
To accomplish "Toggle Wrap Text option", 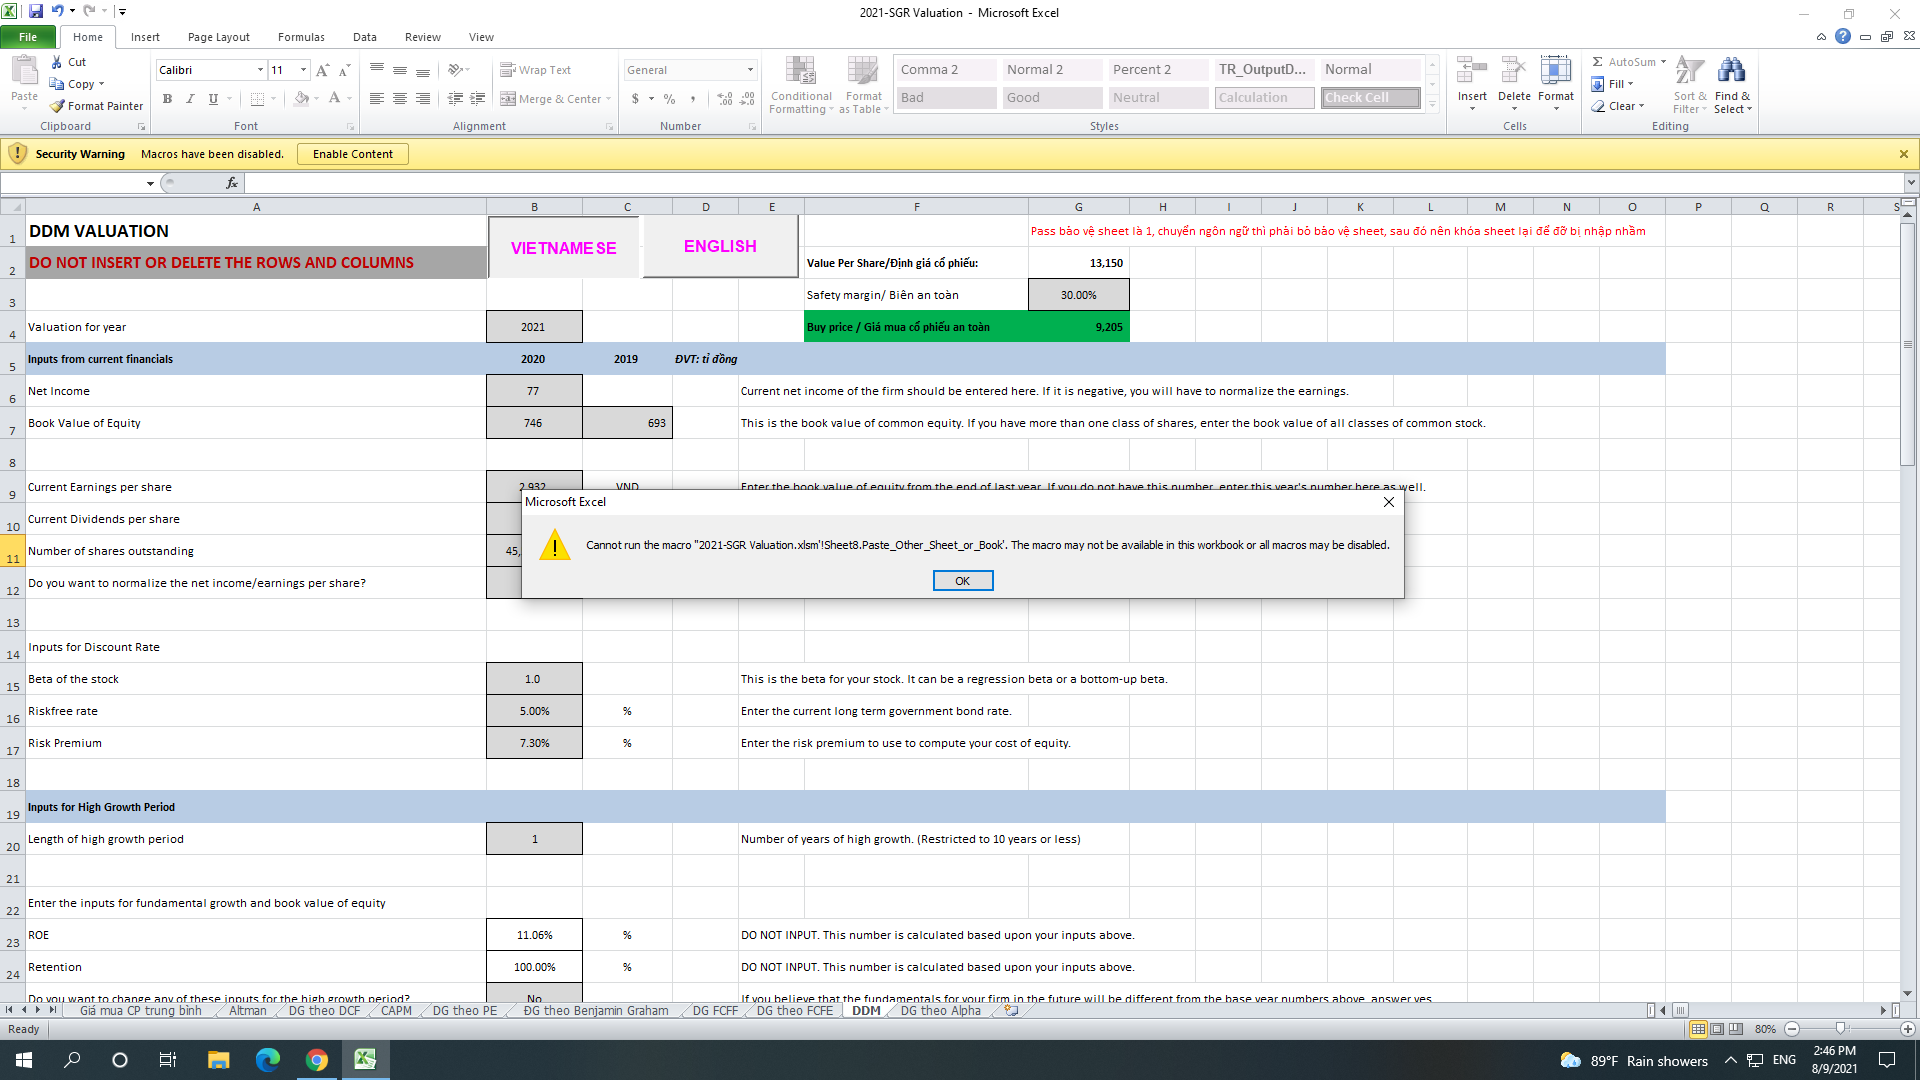I will pyautogui.click(x=536, y=70).
